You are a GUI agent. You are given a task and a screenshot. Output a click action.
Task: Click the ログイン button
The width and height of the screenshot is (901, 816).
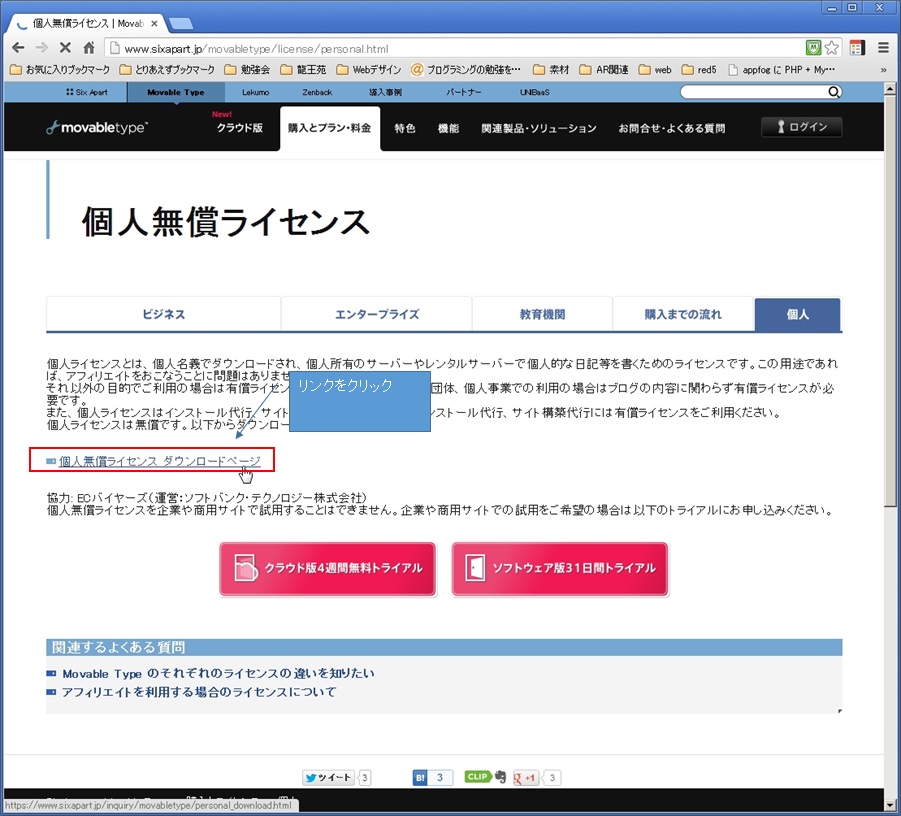[802, 127]
